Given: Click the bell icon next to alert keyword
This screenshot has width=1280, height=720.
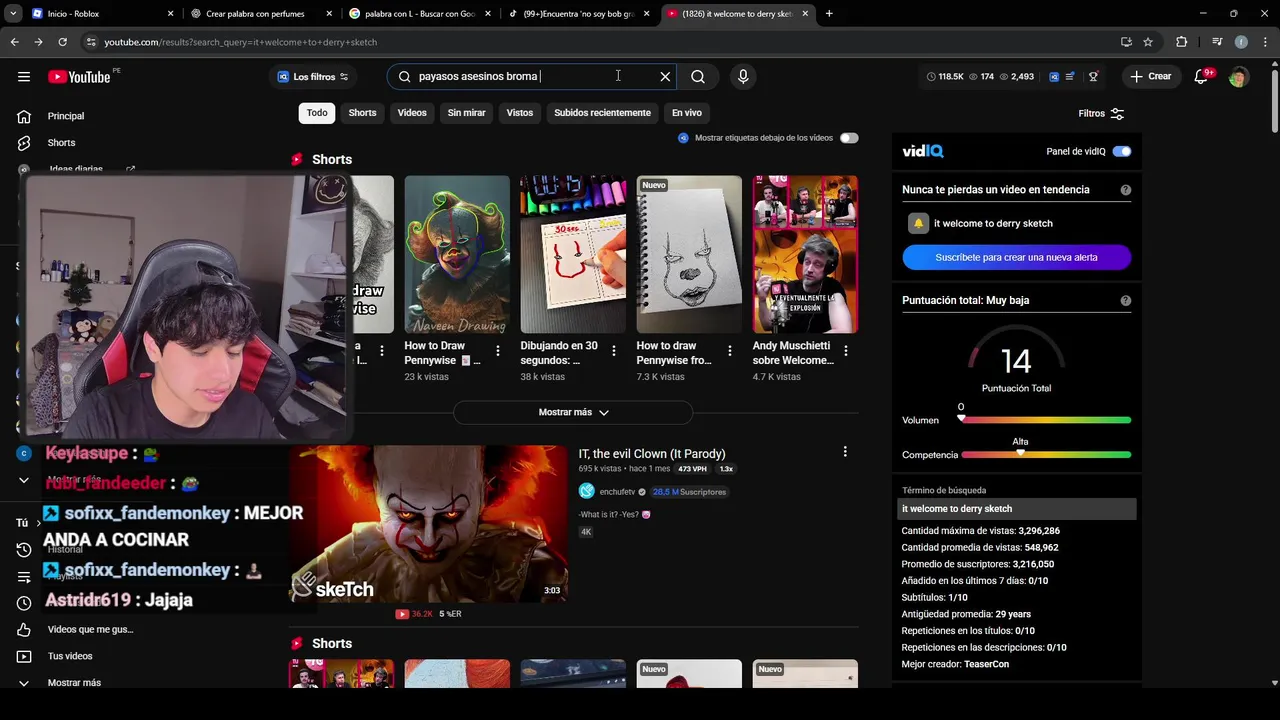Looking at the screenshot, I should click(x=918, y=223).
